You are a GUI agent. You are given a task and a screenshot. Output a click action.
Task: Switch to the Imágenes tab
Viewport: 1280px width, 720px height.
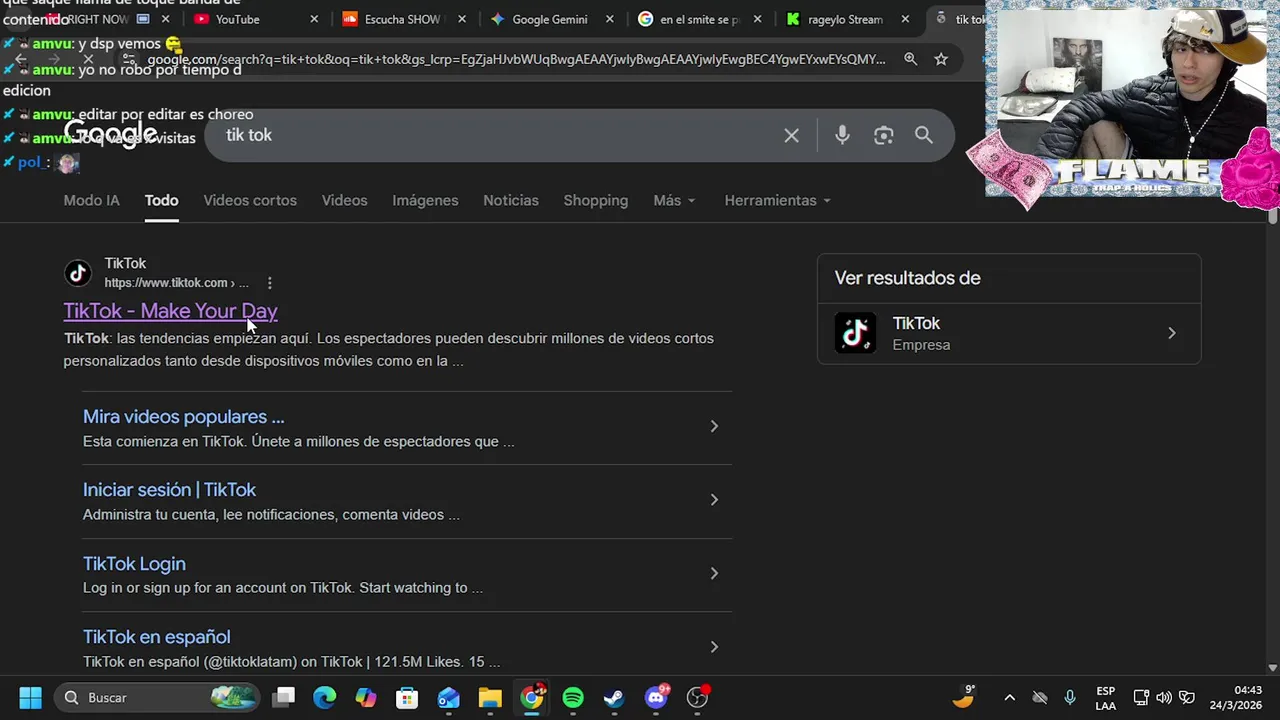click(425, 200)
